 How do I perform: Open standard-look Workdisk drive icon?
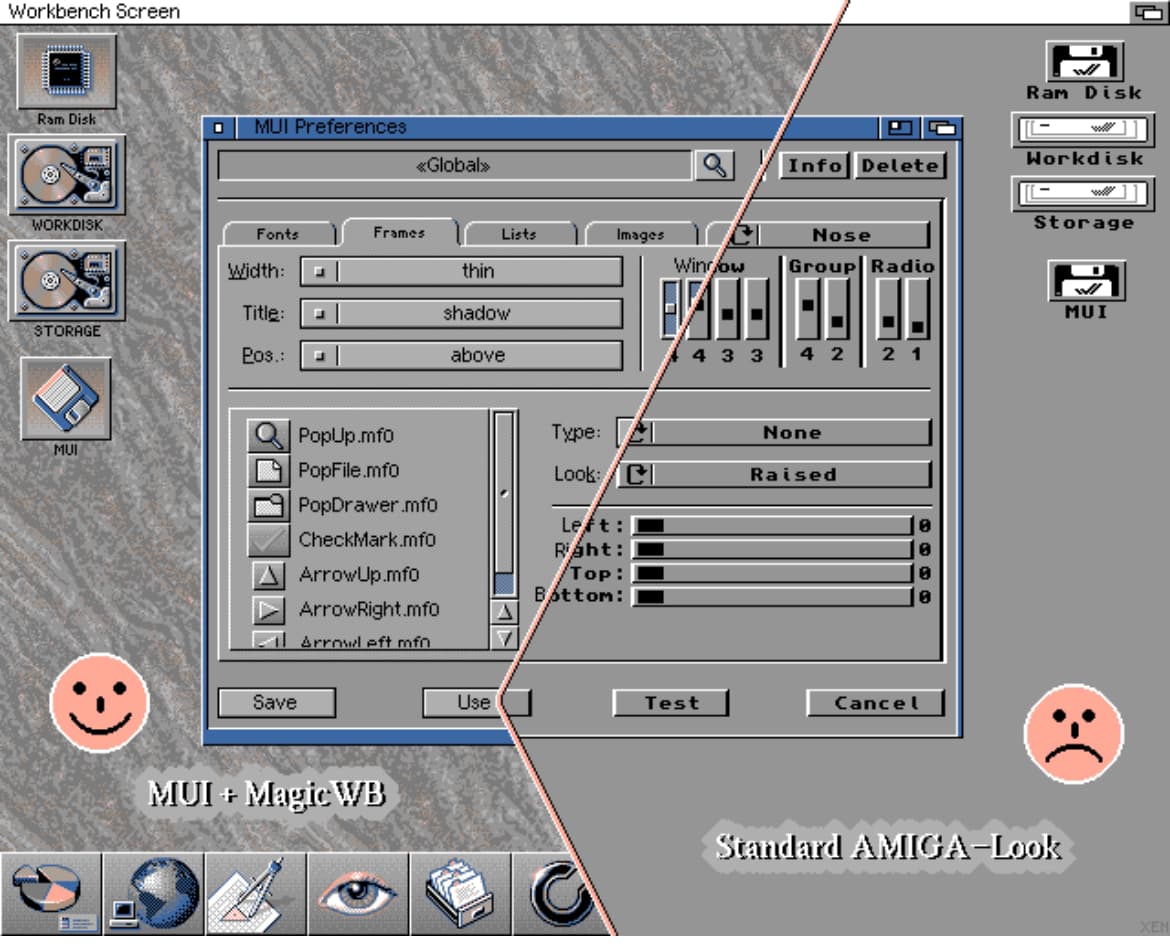coord(1083,130)
